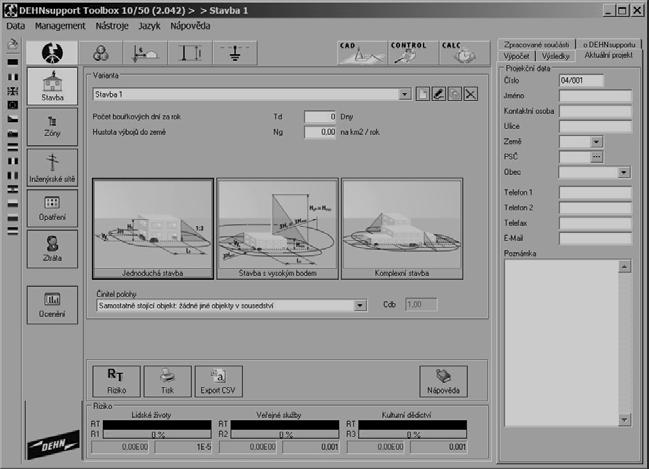Click the Poznámka scrollbar down arrow
This screenshot has width=649, height=469.
click(625, 420)
